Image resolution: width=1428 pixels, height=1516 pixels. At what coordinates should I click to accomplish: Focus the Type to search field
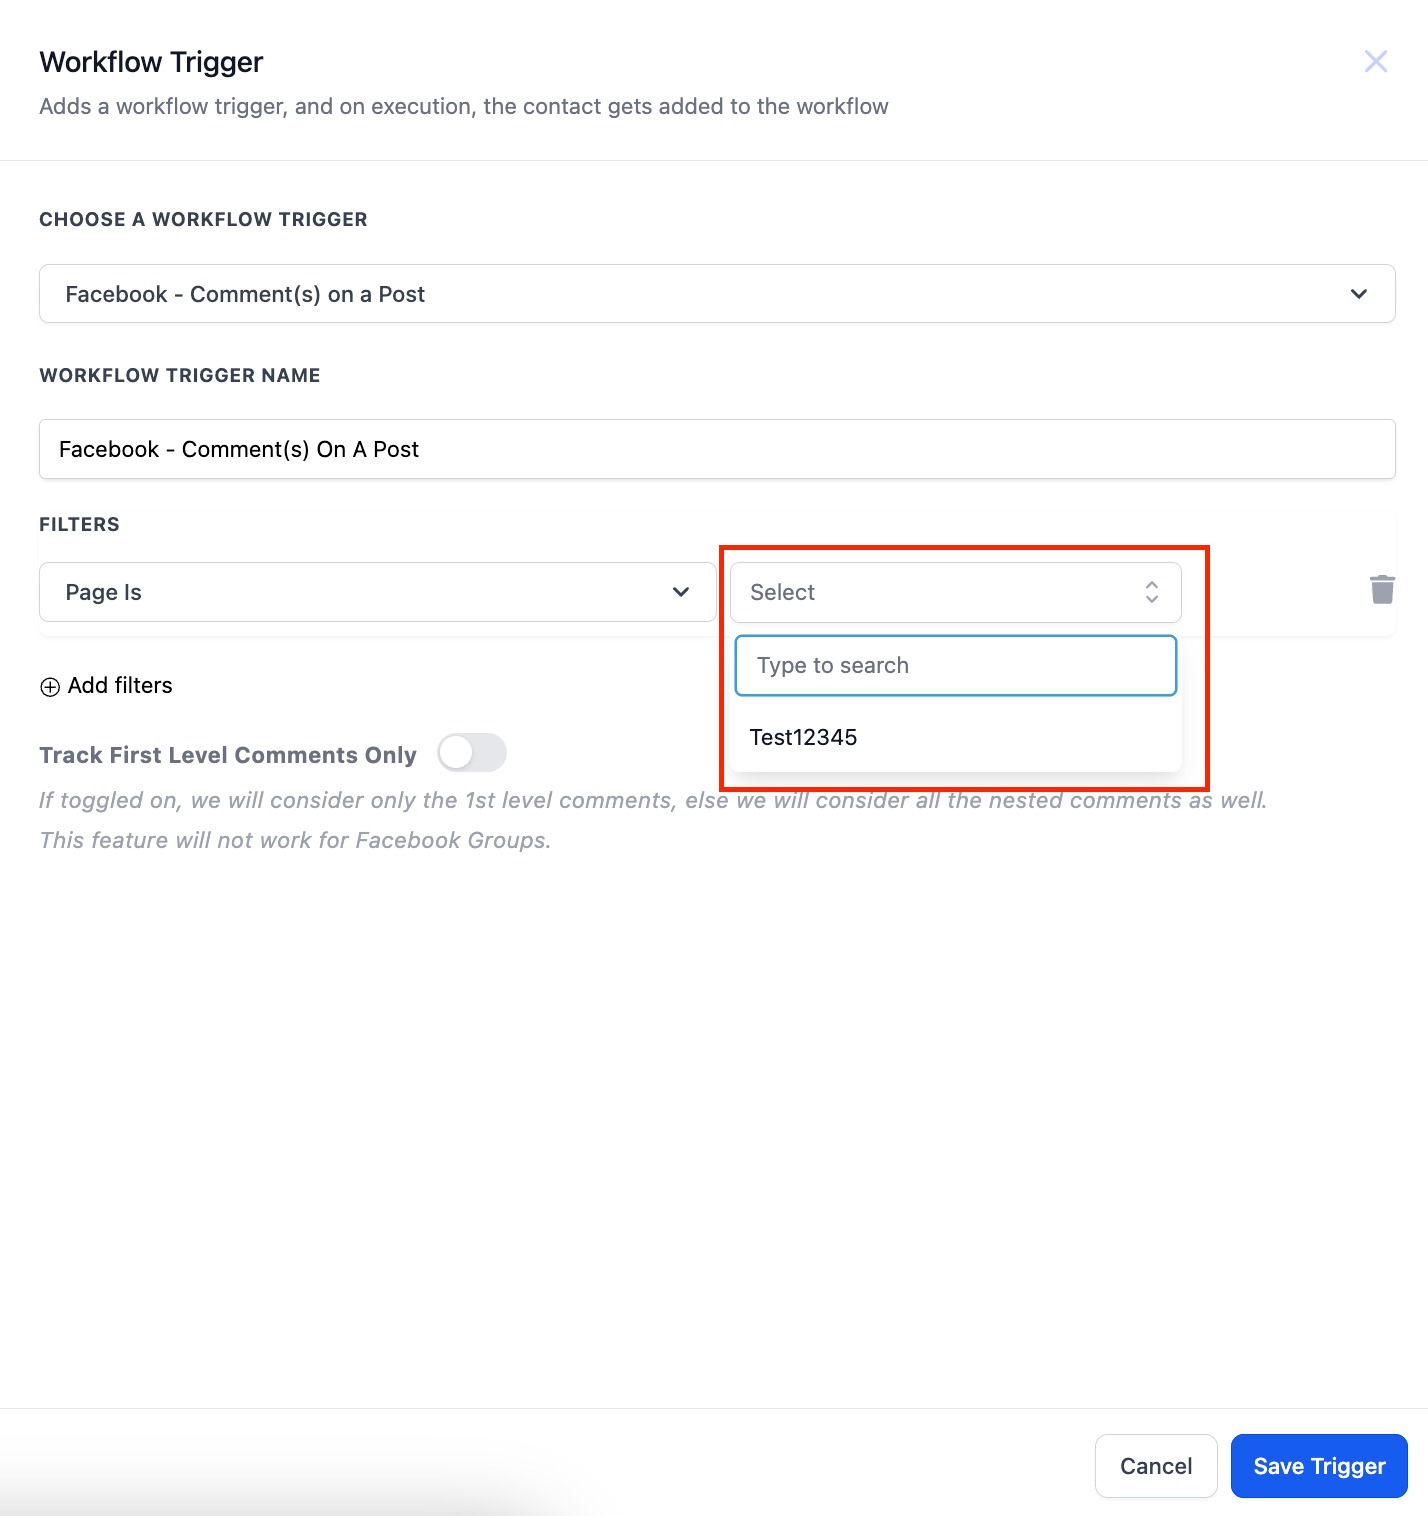tap(956, 665)
